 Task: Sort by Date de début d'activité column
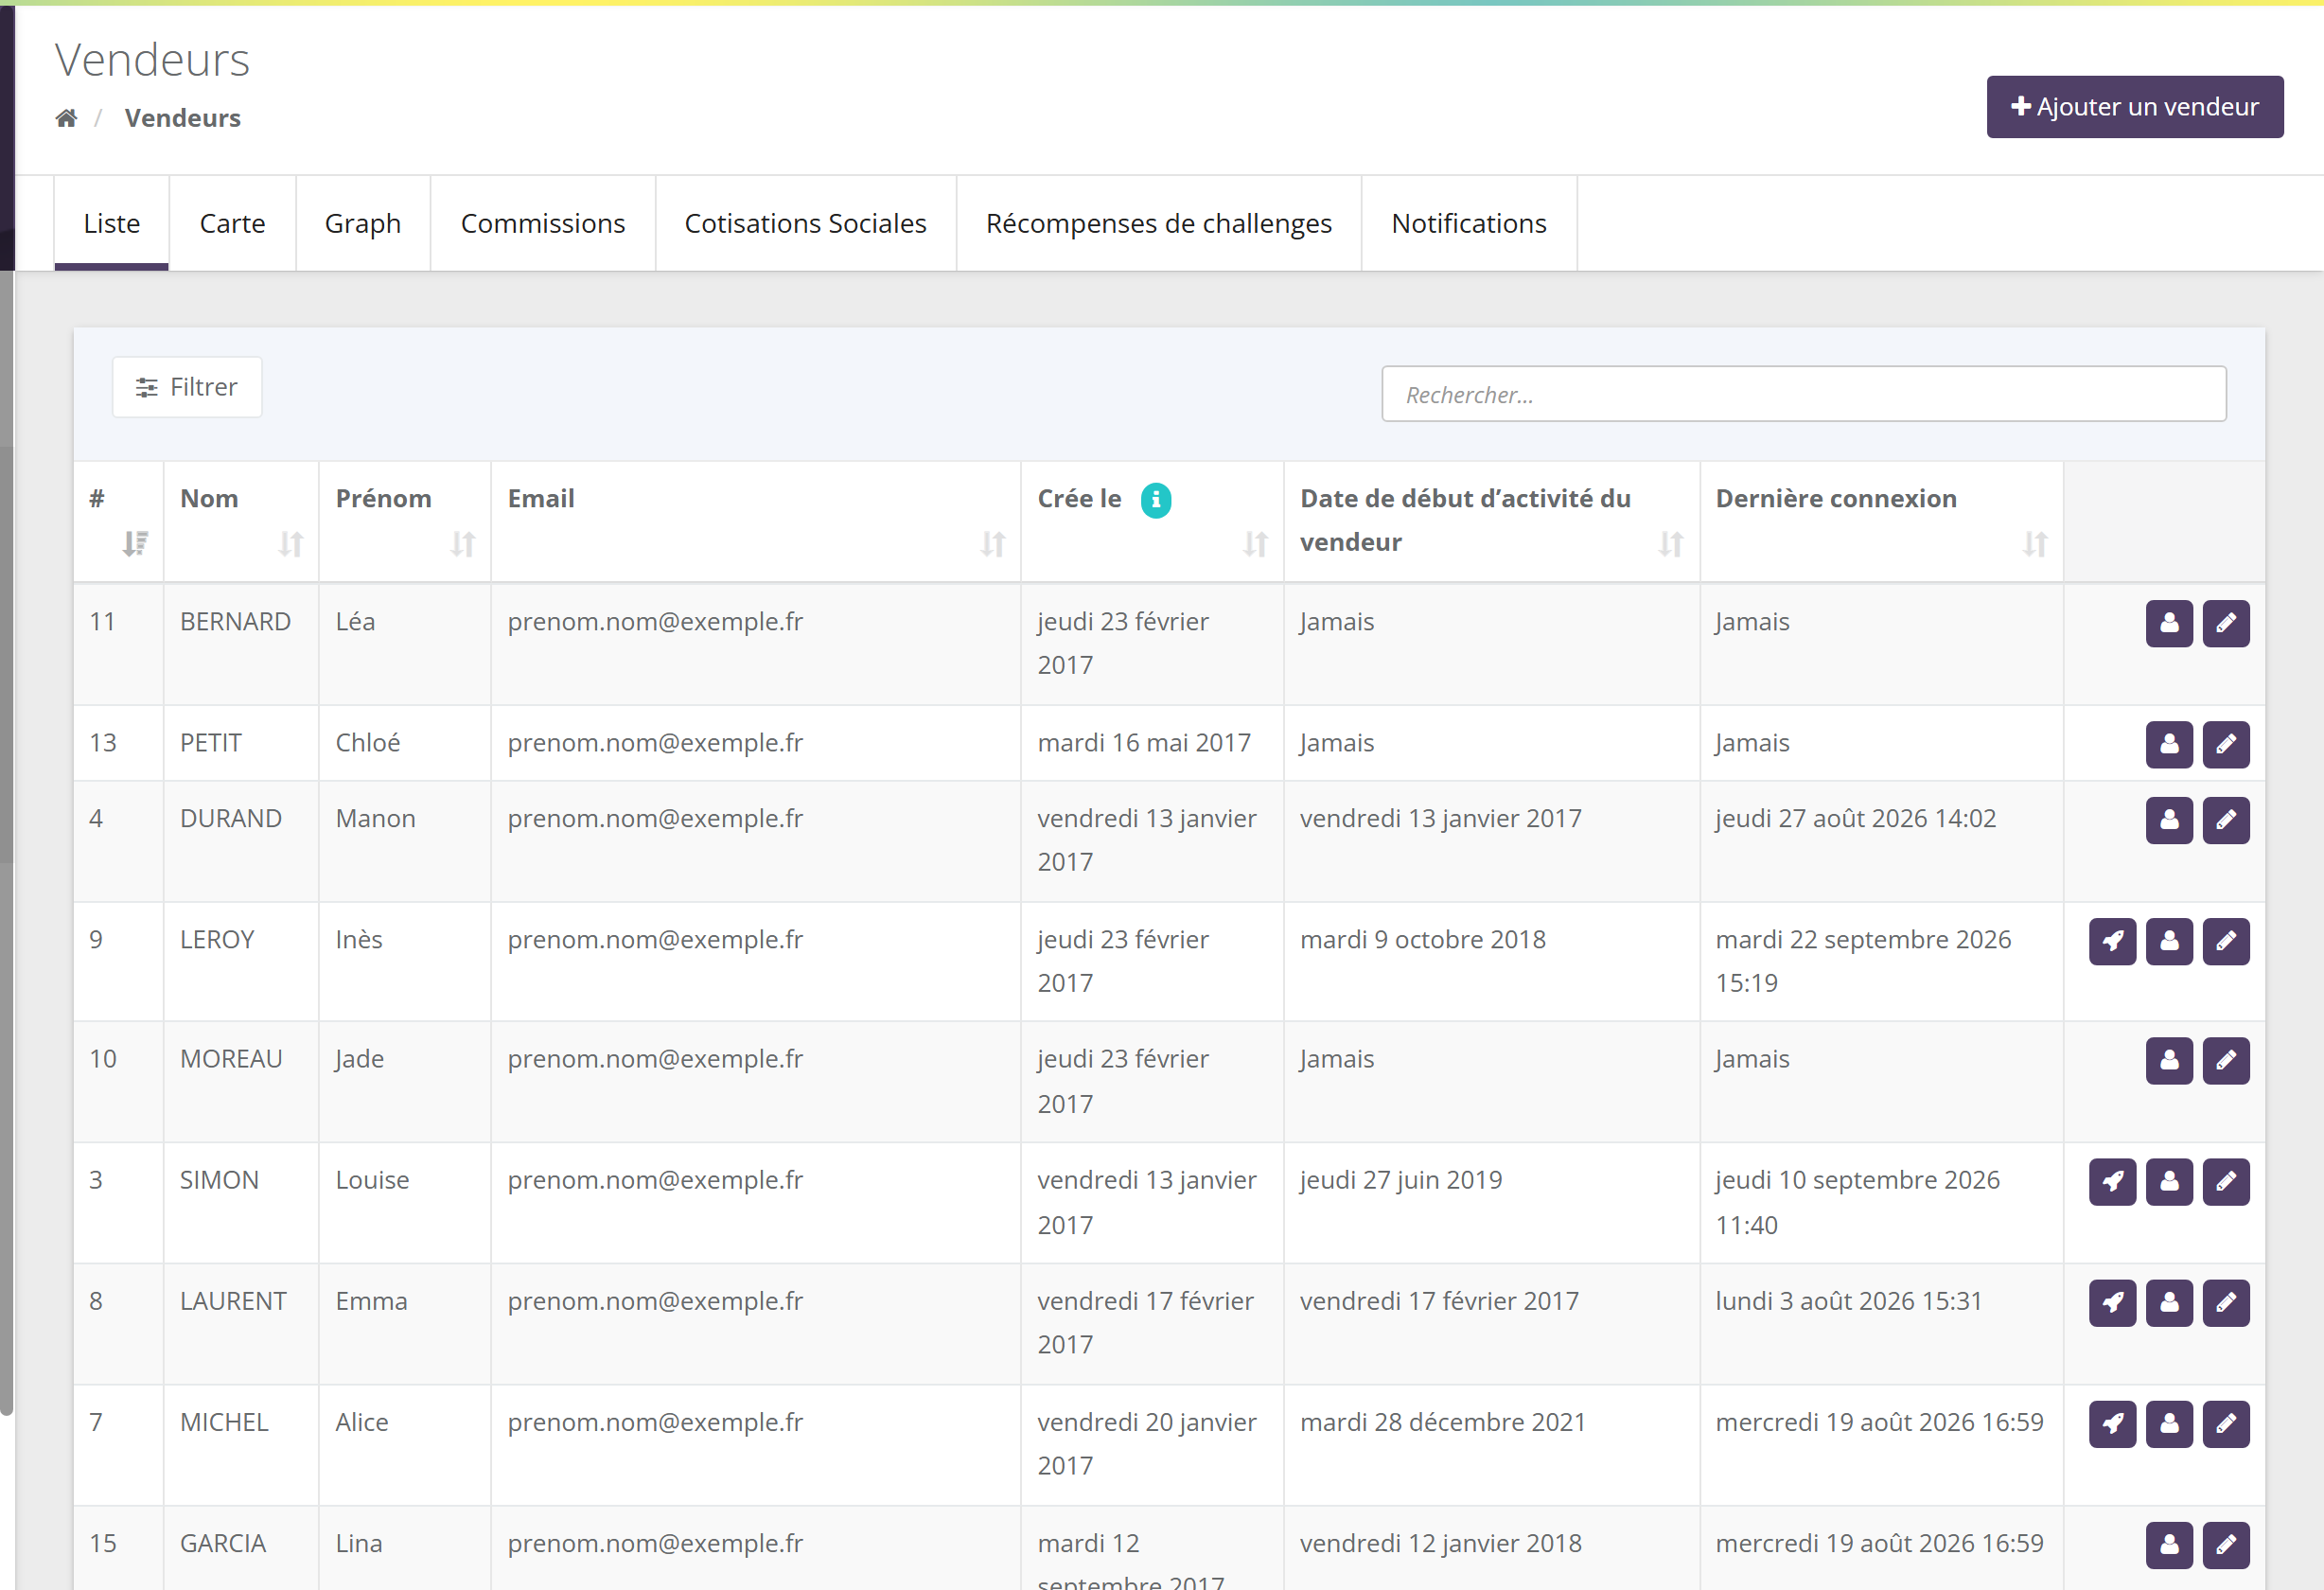click(x=1671, y=543)
